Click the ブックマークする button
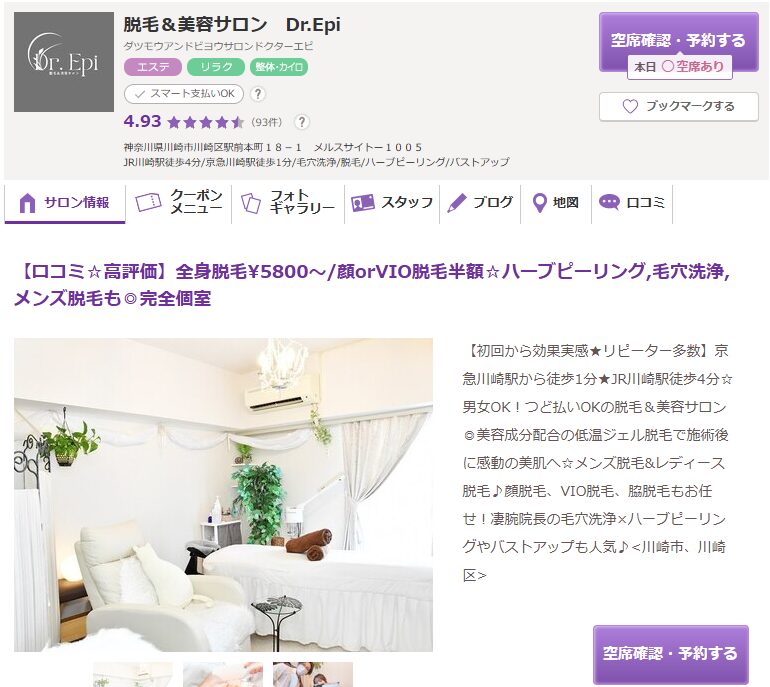 (679, 107)
